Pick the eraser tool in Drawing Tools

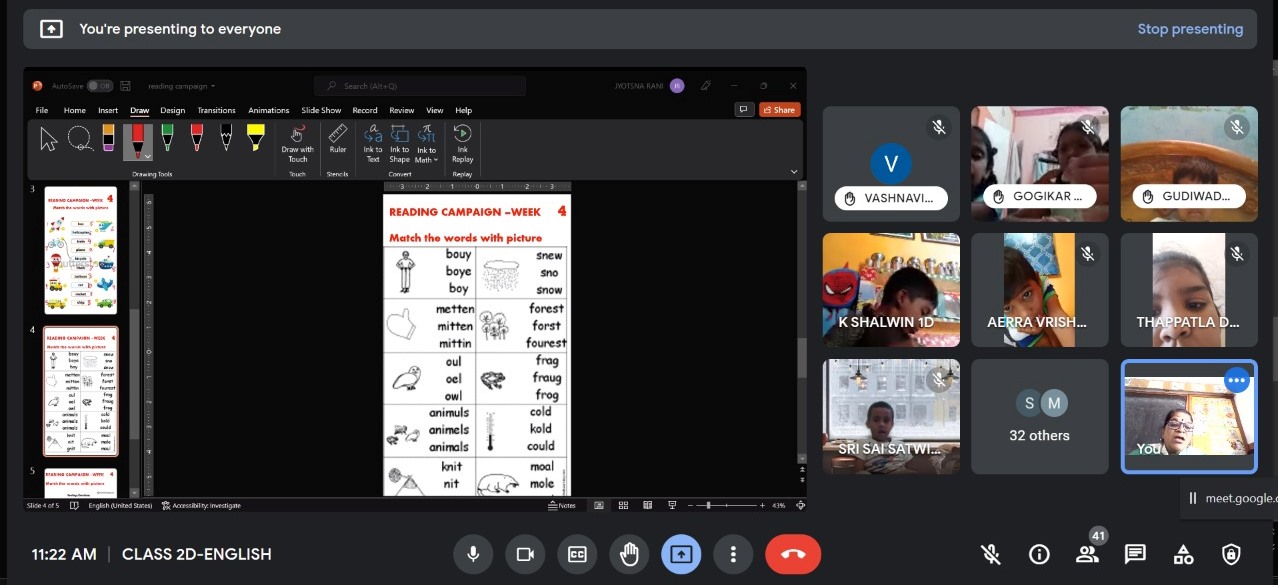point(108,138)
